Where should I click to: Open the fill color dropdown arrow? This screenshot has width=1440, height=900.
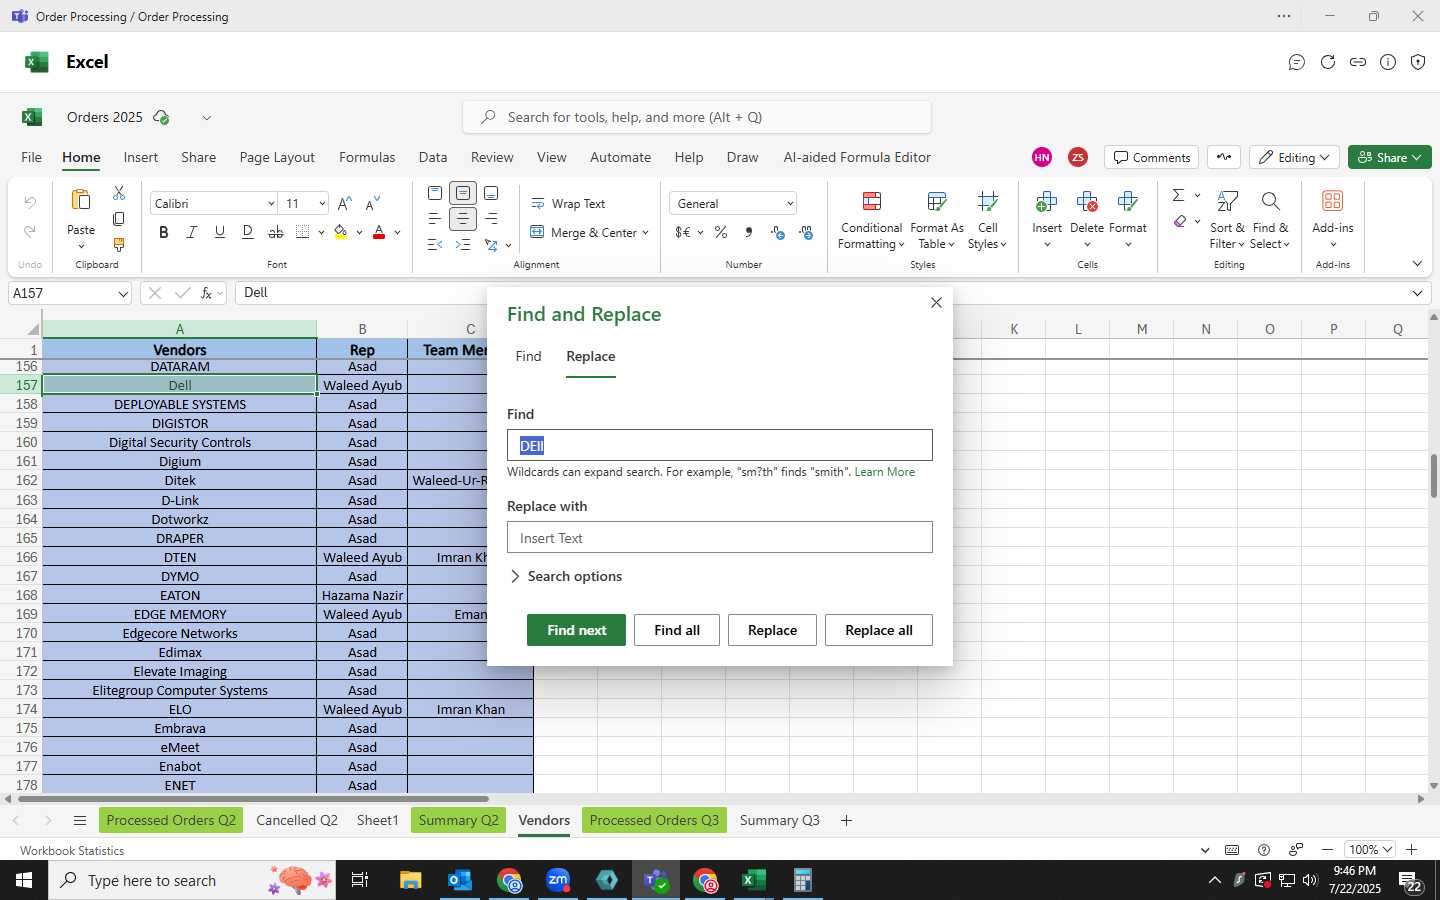[x=359, y=233]
